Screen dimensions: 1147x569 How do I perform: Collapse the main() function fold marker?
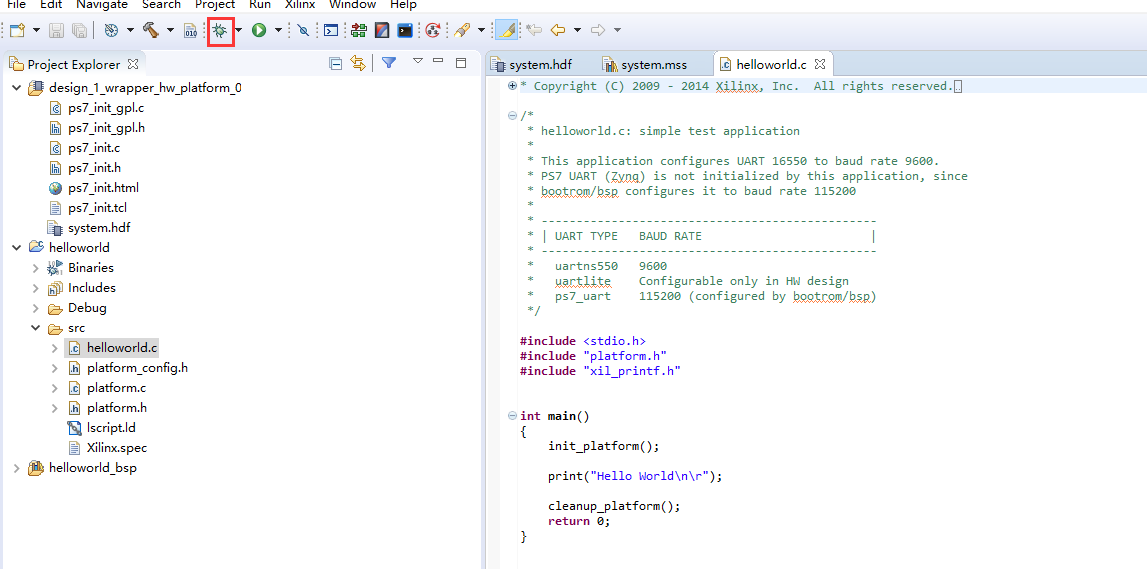[512, 416]
